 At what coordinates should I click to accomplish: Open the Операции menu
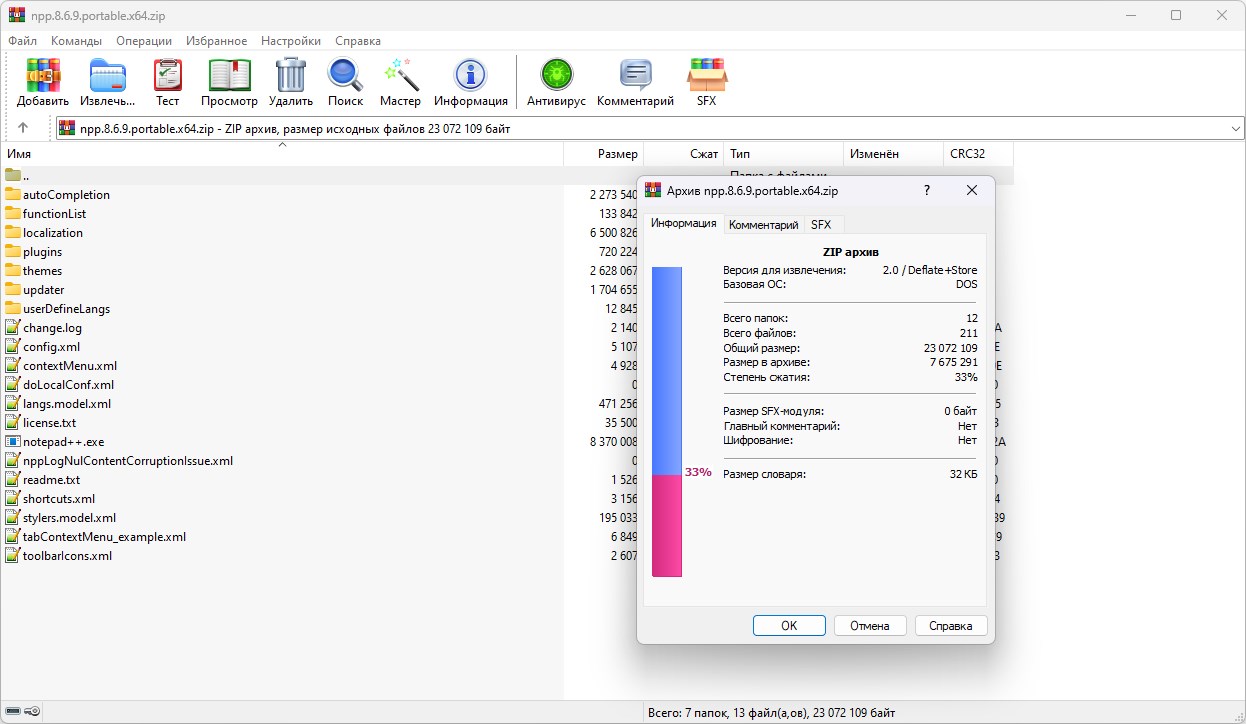coord(144,41)
